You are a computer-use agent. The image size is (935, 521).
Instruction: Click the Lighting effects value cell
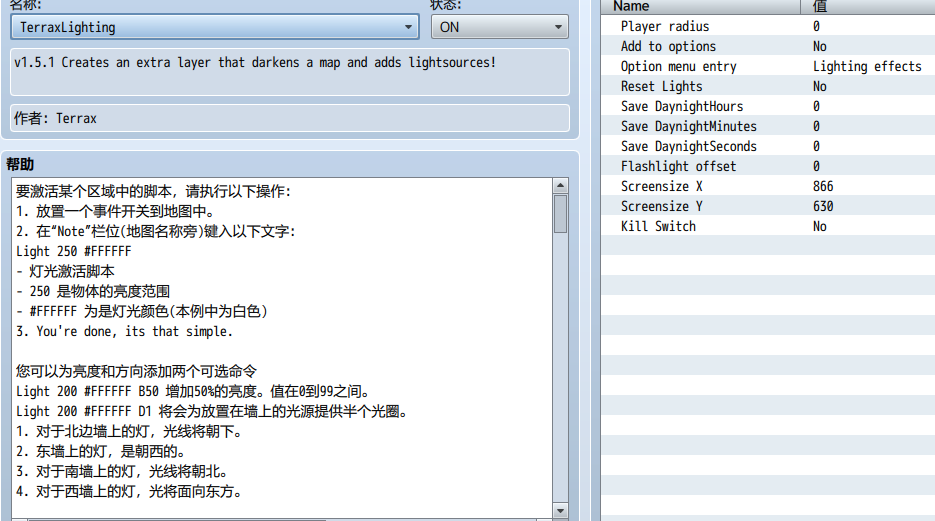[x=867, y=66]
